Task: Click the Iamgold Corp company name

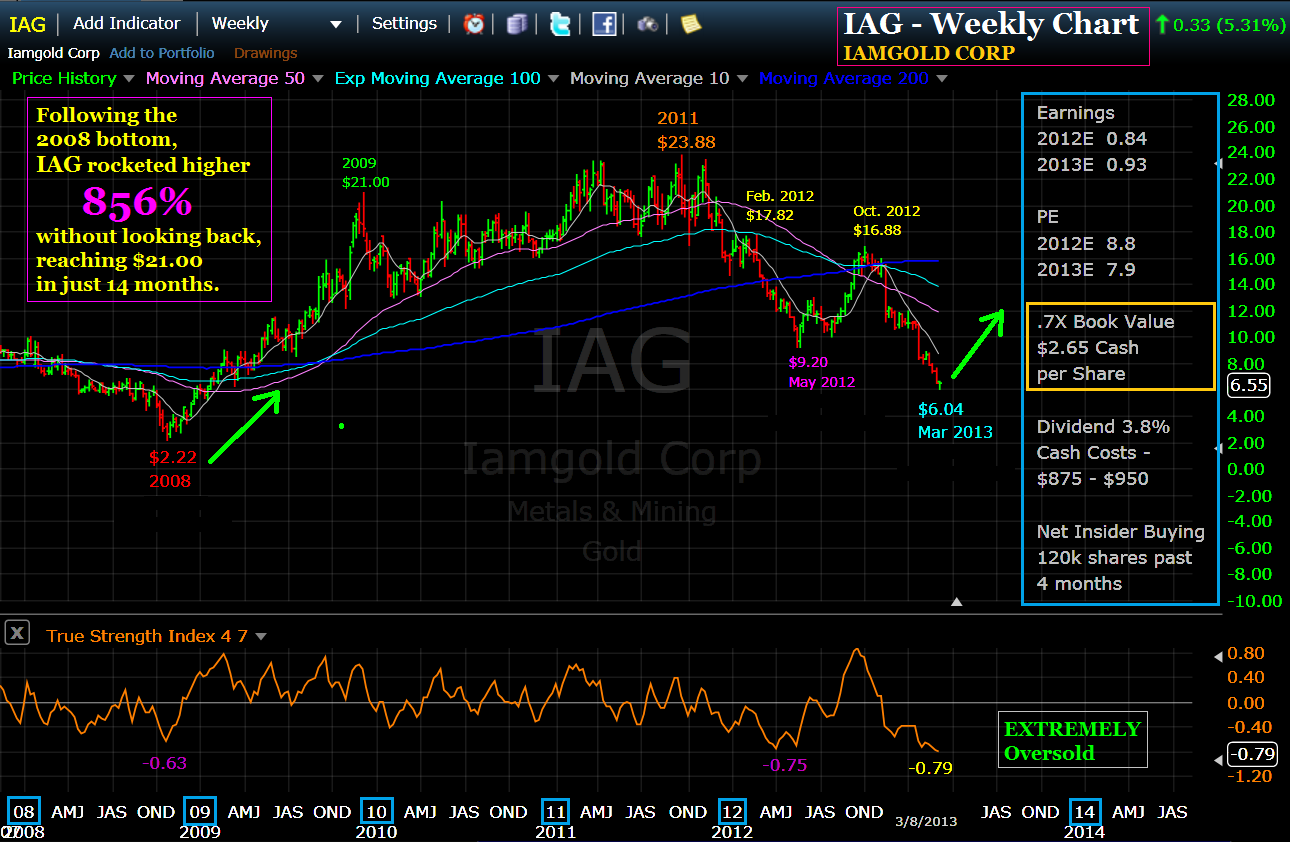Action: [x=55, y=53]
